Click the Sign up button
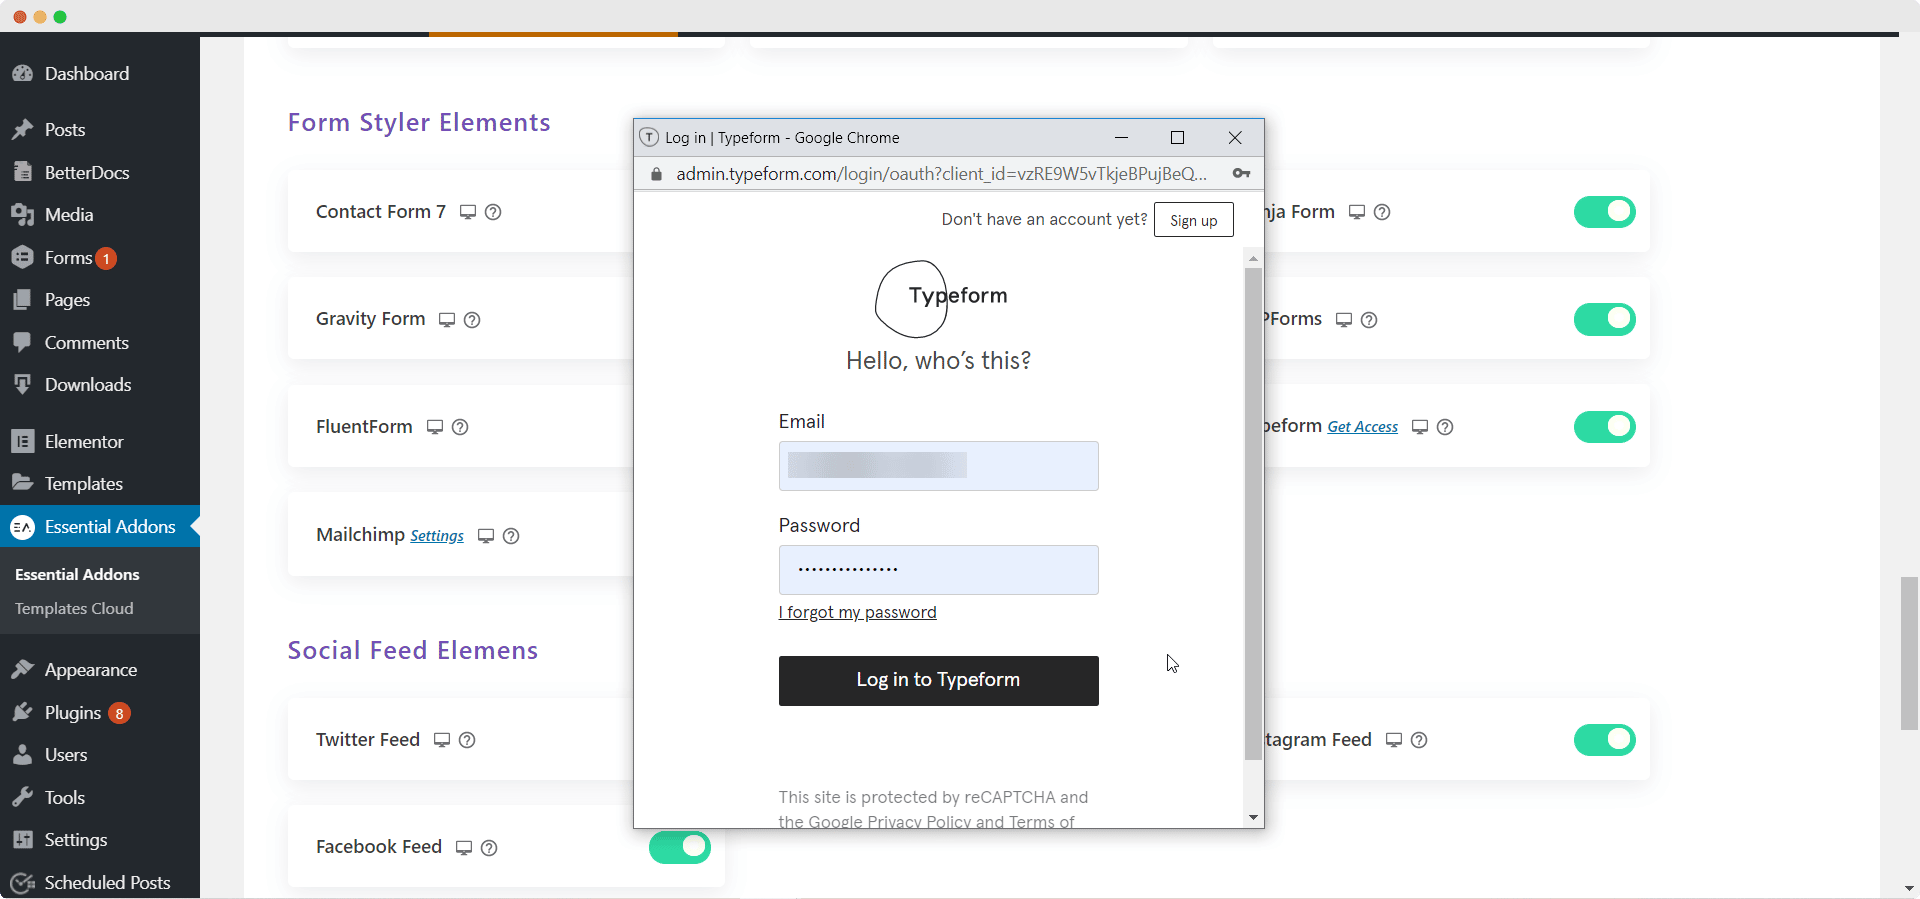Image resolution: width=1920 pixels, height=899 pixels. tap(1194, 220)
